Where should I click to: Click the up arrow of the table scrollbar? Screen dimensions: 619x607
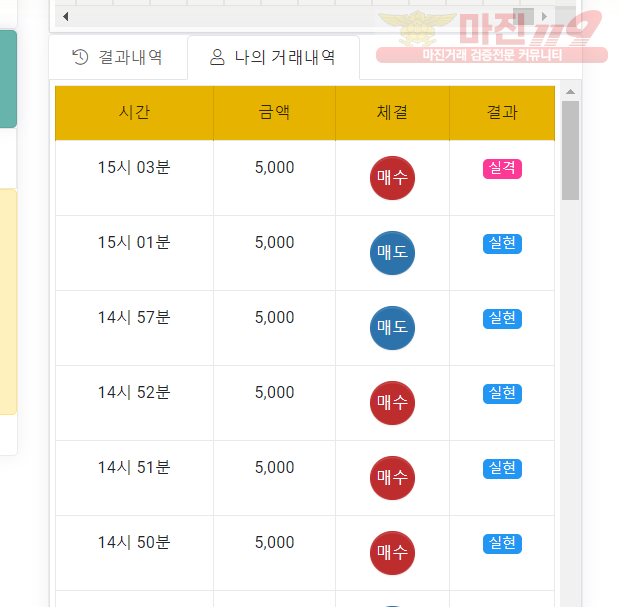(x=570, y=92)
